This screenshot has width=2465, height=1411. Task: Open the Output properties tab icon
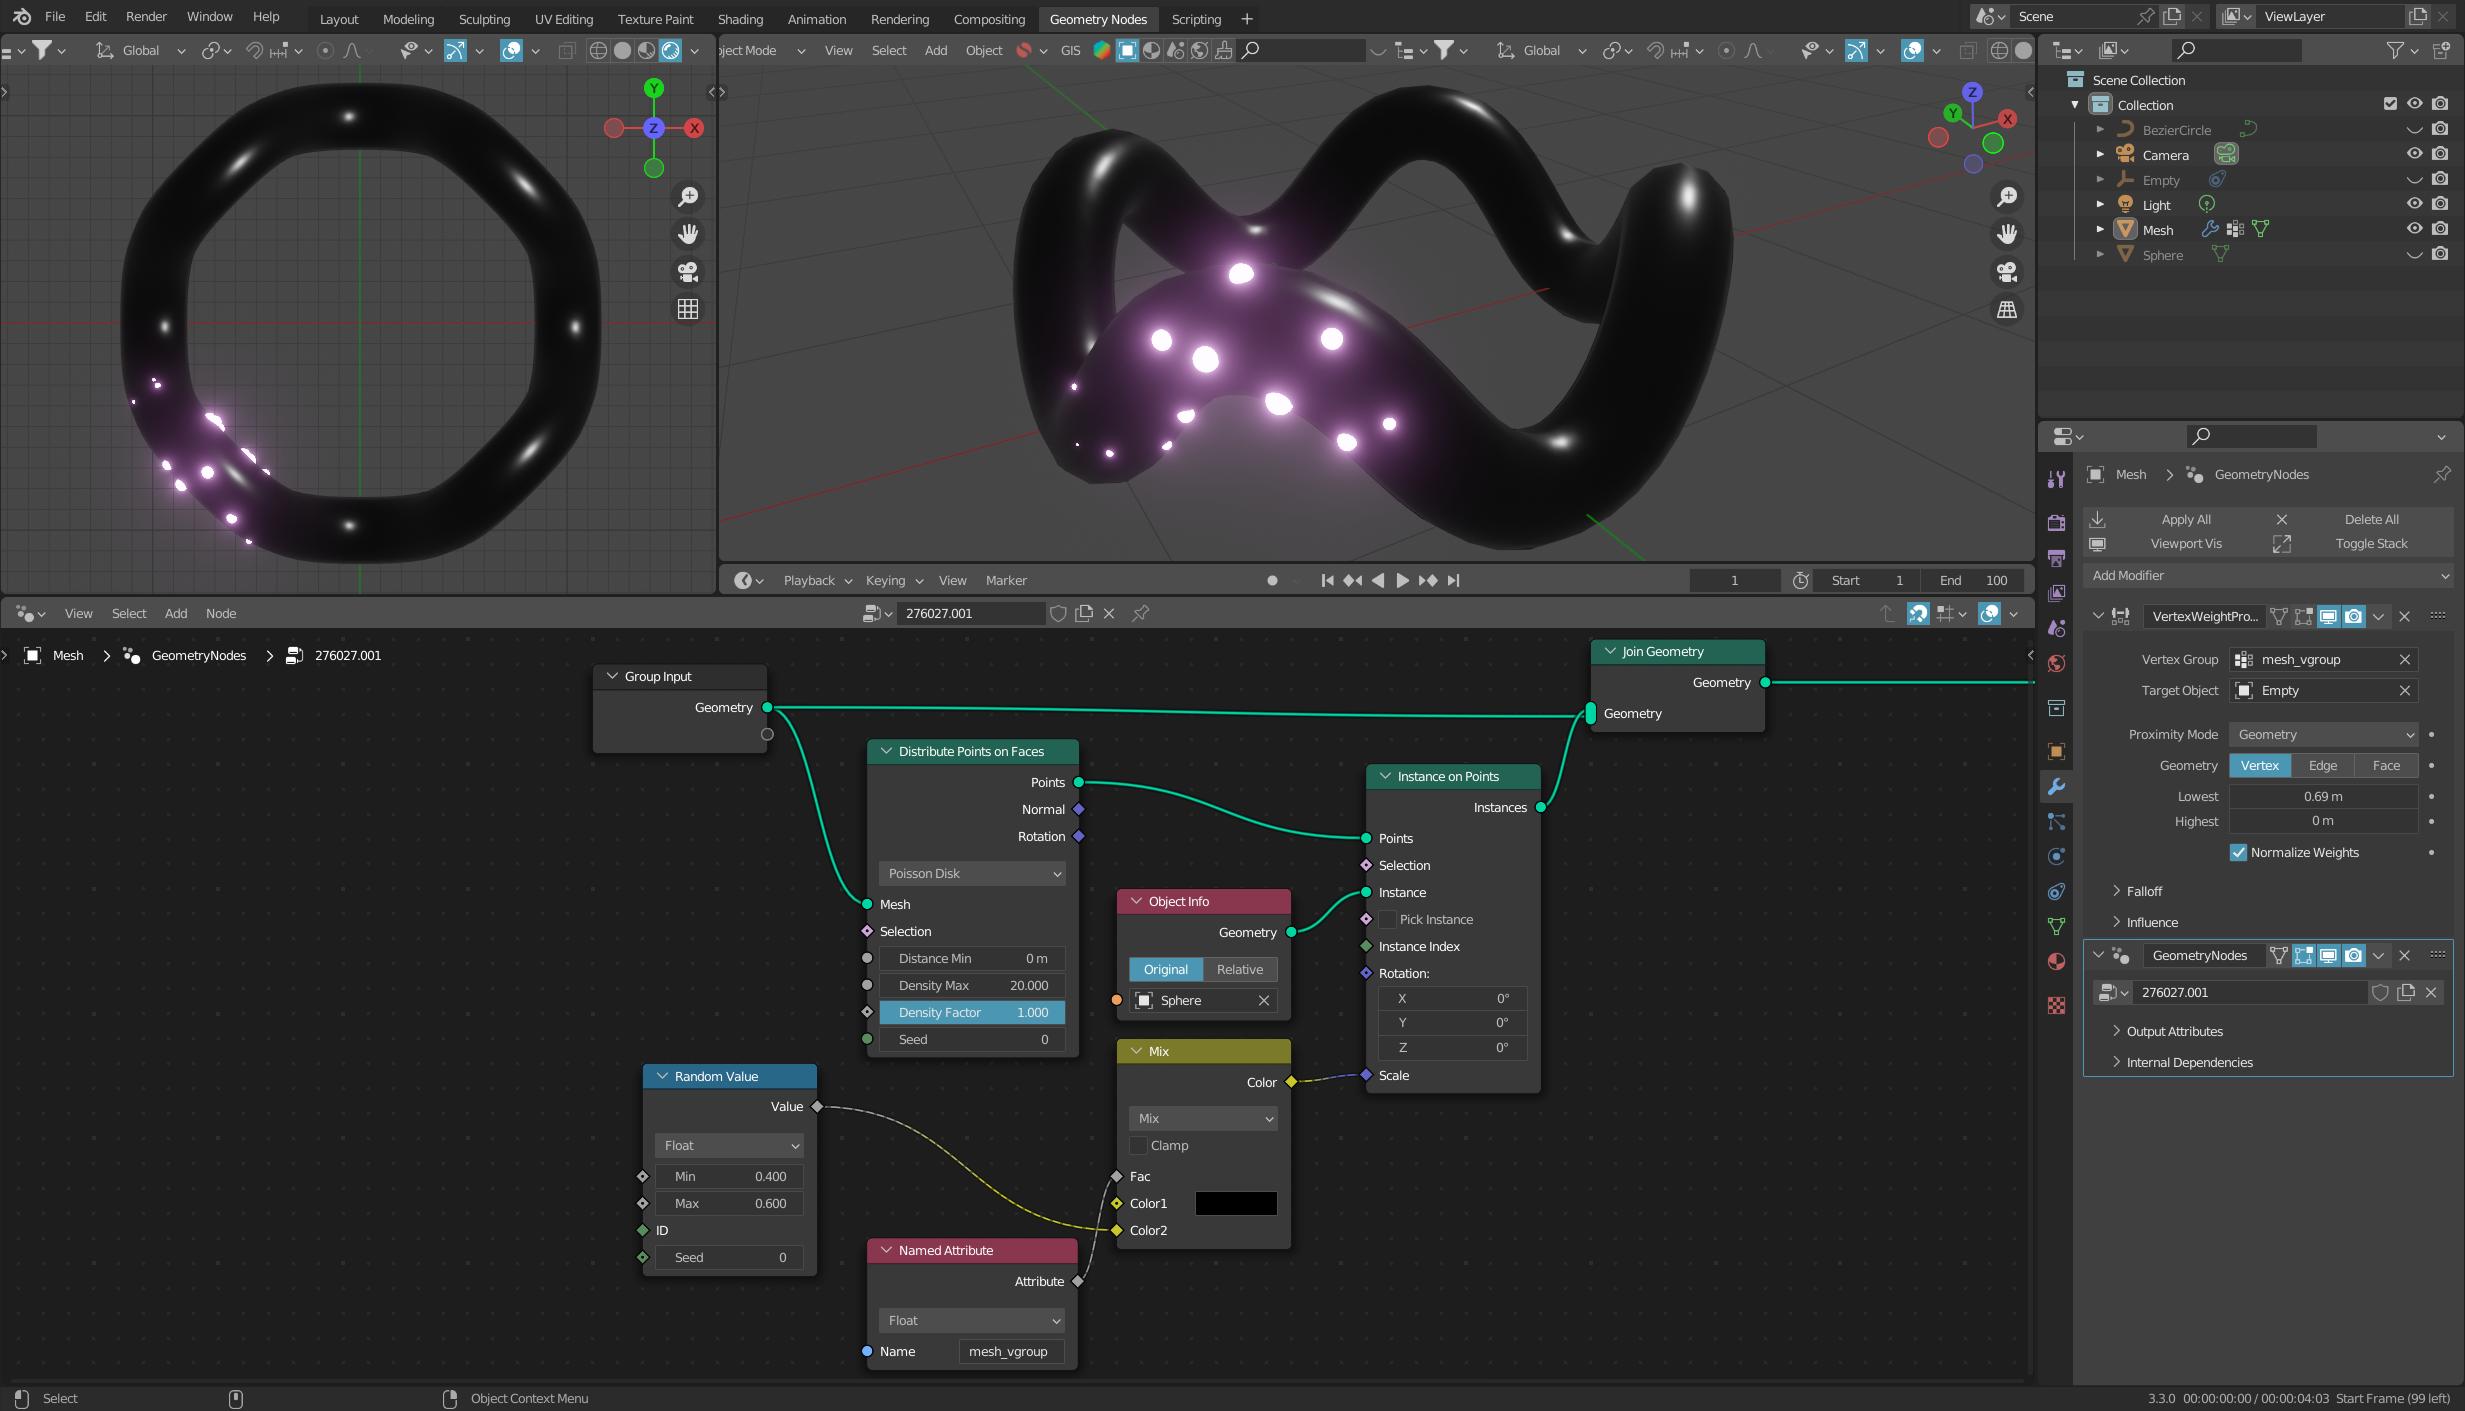2056,558
